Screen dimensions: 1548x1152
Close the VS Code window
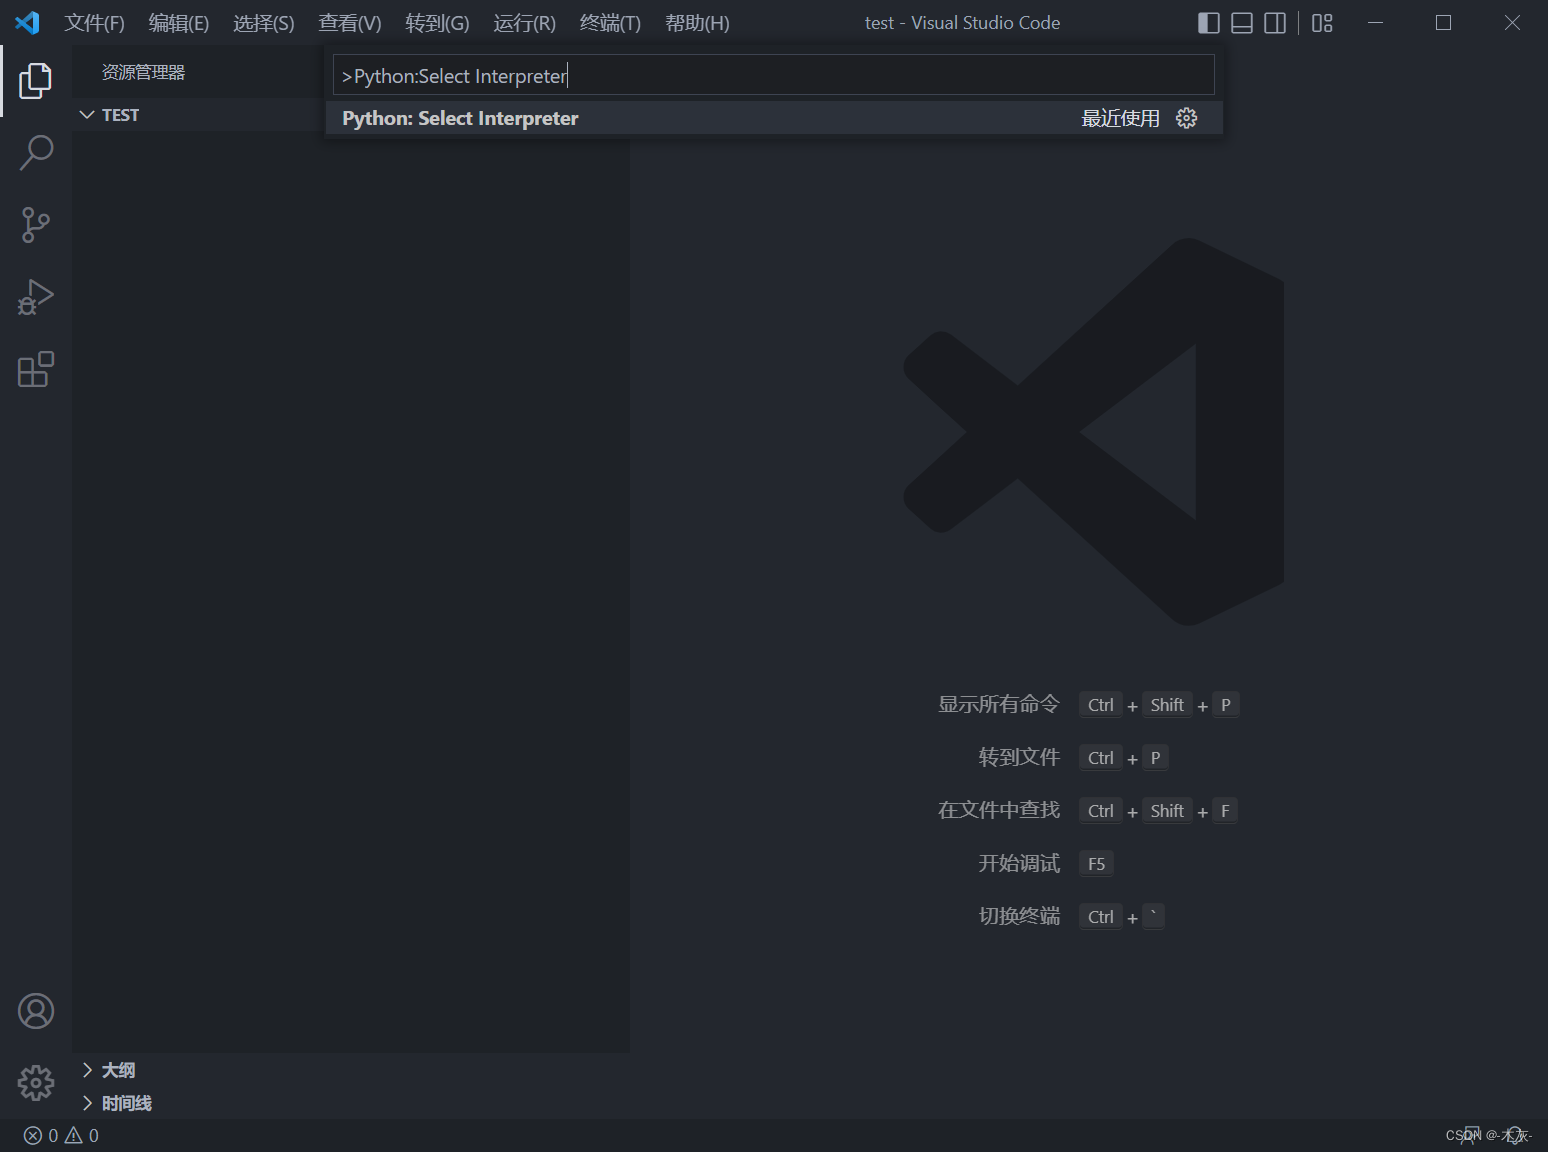[1512, 23]
